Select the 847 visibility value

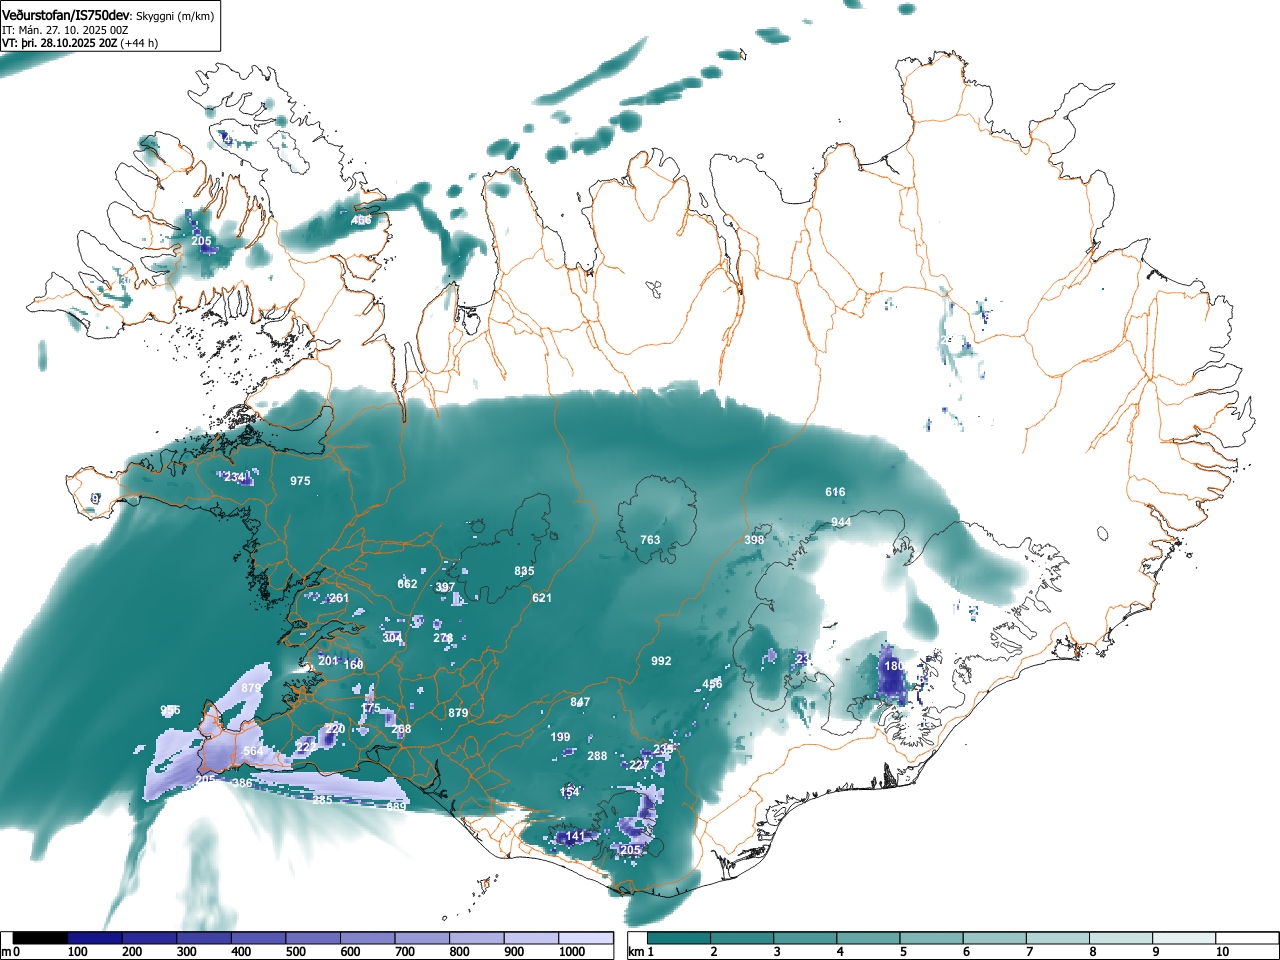click(580, 702)
